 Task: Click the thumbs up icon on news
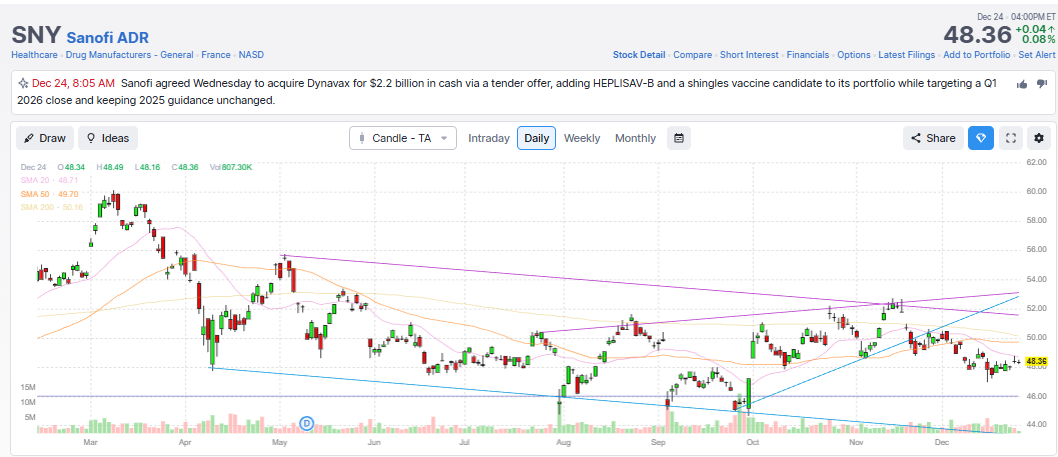[x=1022, y=84]
